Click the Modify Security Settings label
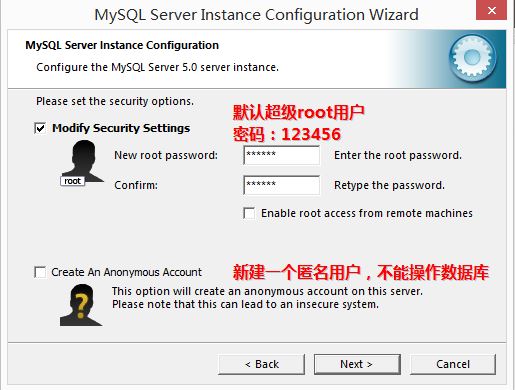This screenshot has width=515, height=390. 121,128
